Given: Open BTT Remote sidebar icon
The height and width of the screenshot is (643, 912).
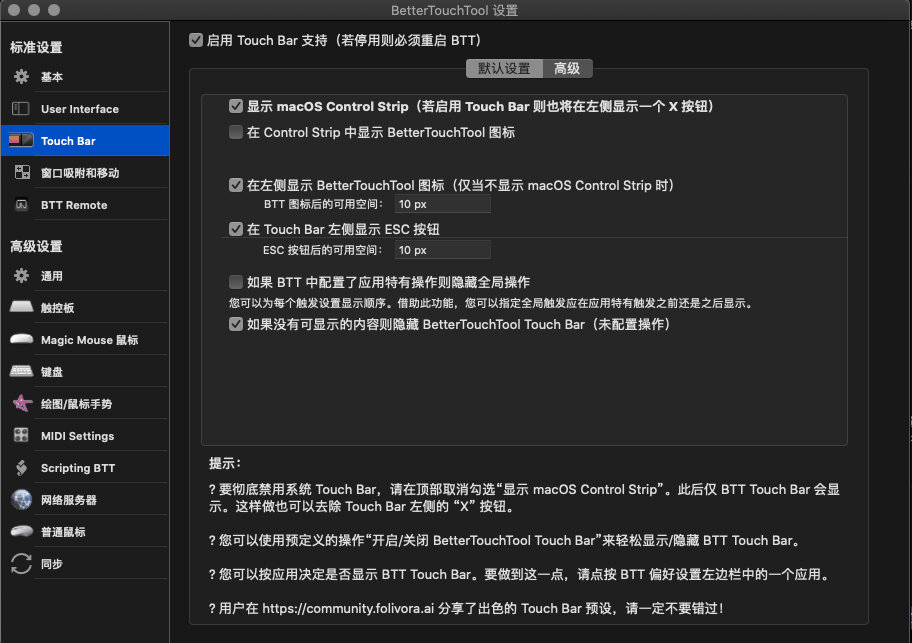Looking at the screenshot, I should click(21, 205).
